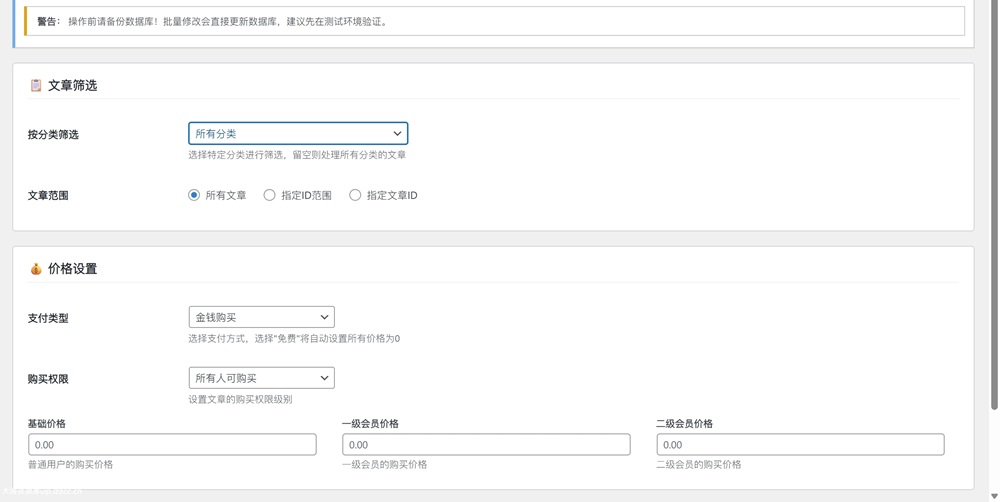Click the 文章范围 label

[x=48, y=196]
